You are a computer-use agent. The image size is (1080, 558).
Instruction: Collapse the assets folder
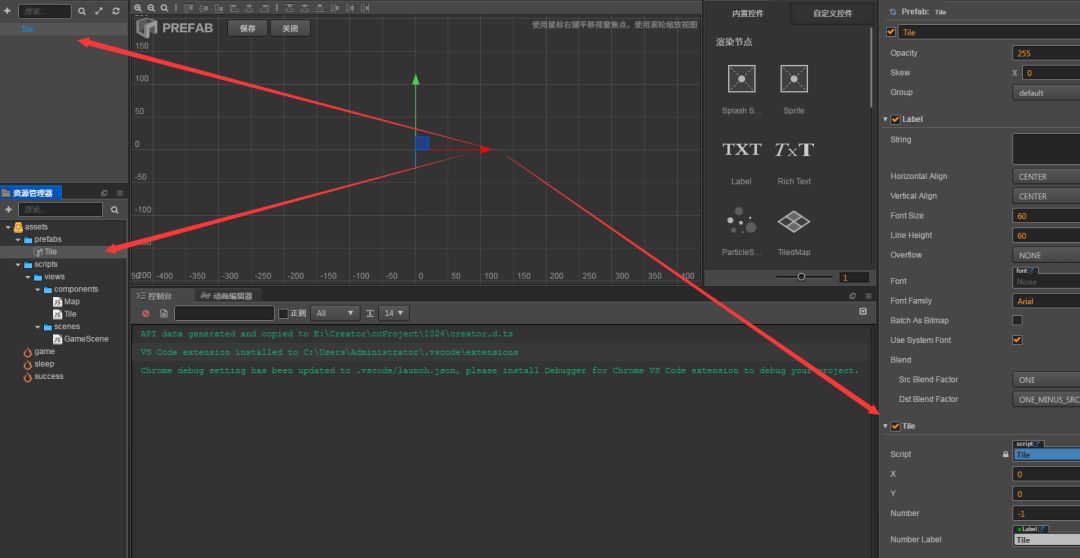pos(8,227)
